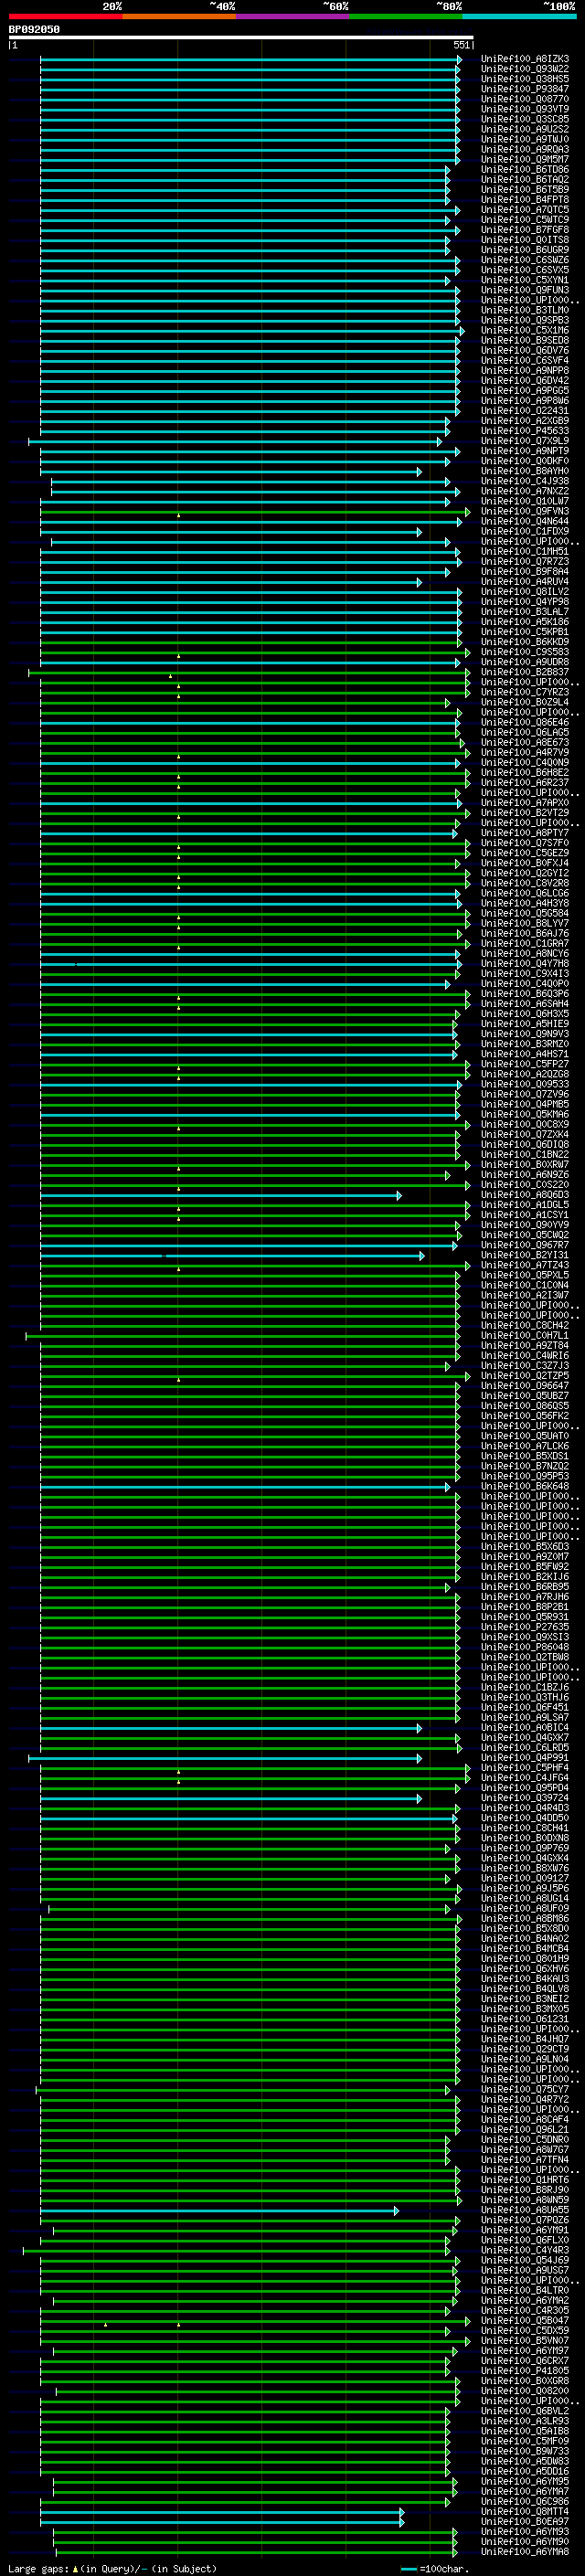585x2576 pixels.
Task: Choose the UniRef100_Q6DV76 entry
Action: (525, 350)
